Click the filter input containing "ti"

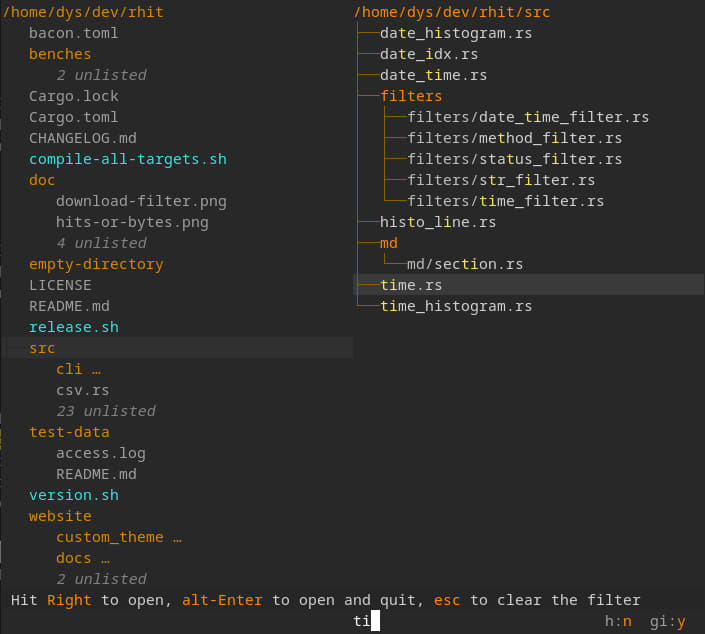366,621
